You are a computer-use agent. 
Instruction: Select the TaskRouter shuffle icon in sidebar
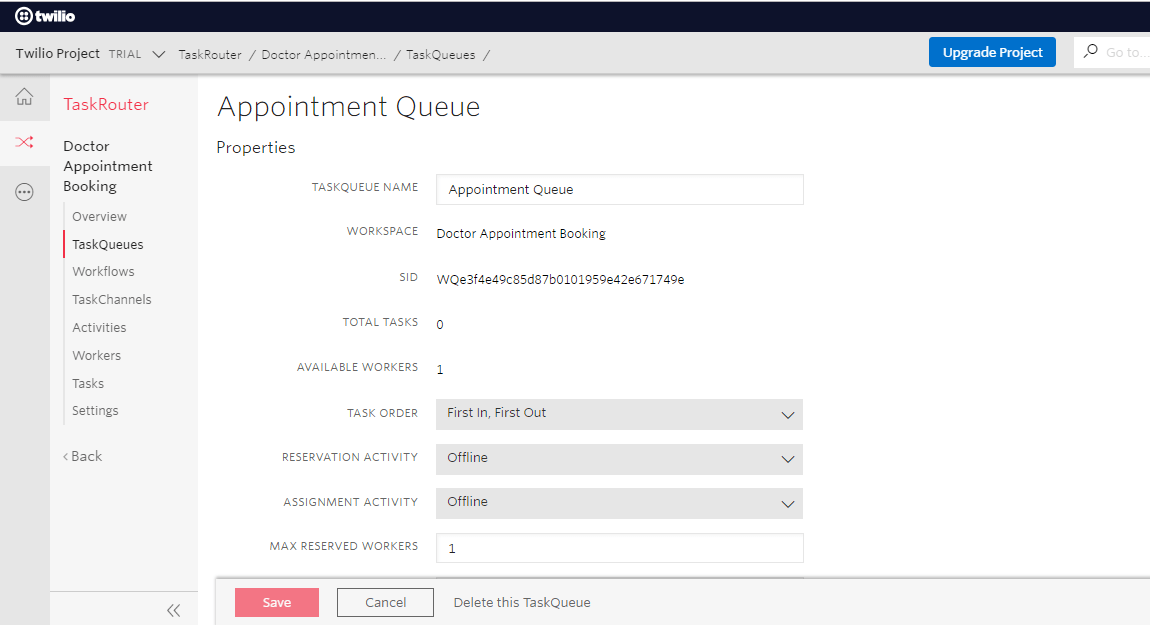click(23, 142)
